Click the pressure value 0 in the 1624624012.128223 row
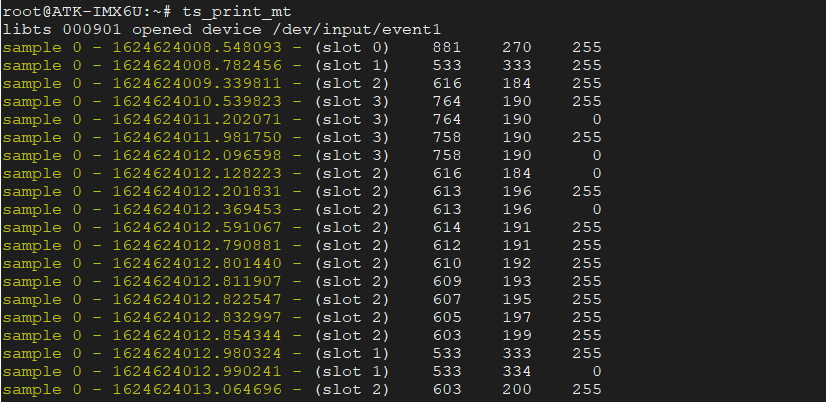 pos(596,172)
